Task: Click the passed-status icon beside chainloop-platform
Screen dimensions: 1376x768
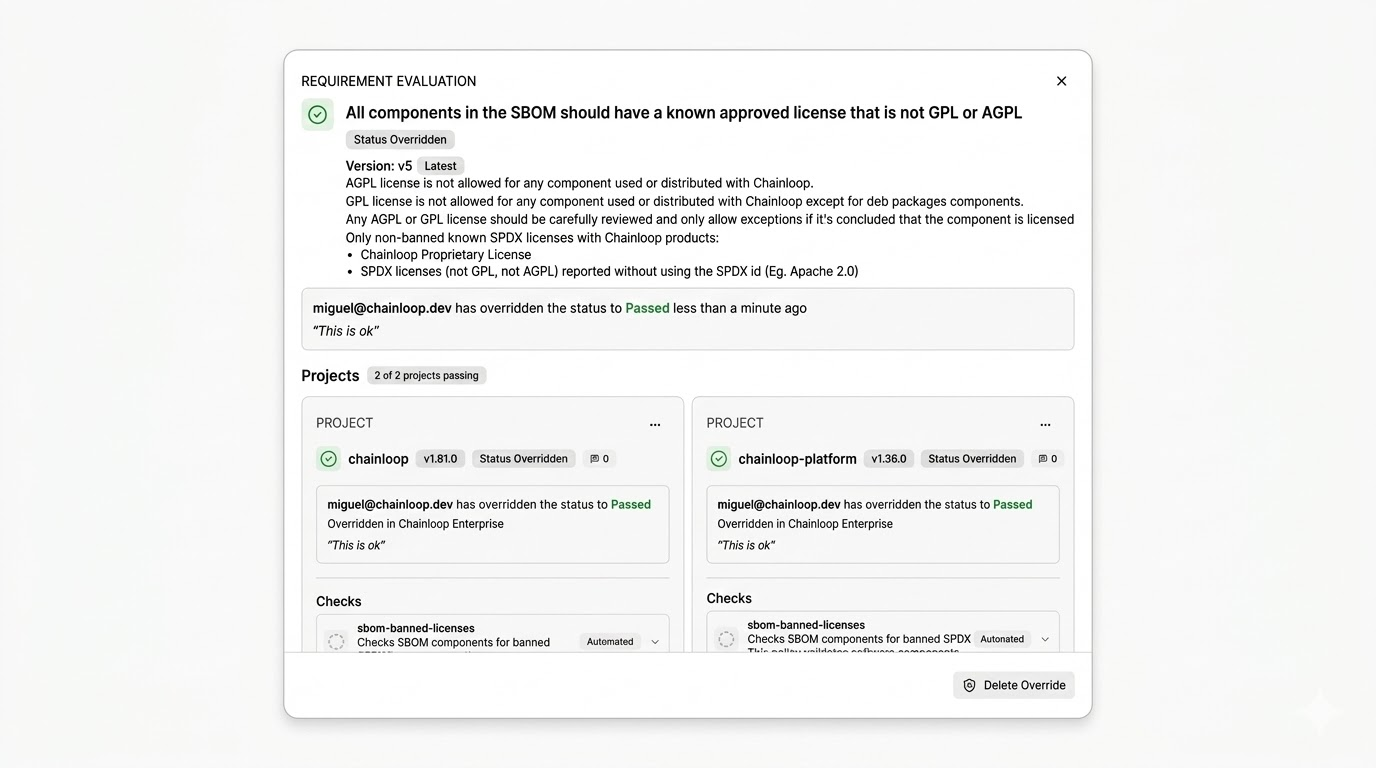Action: pos(718,458)
